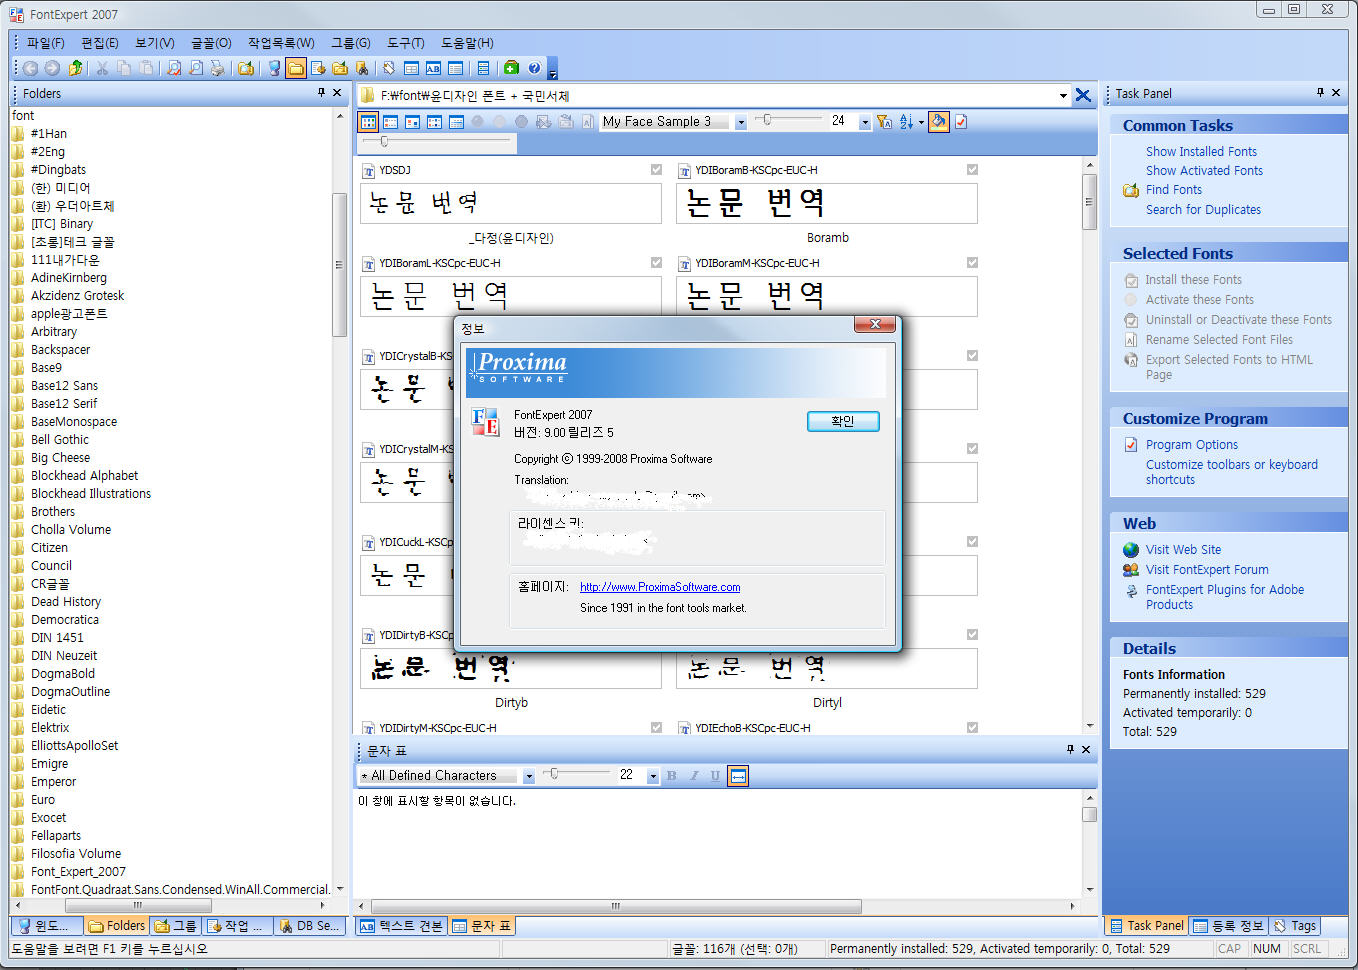Click Search for Duplicates link
Image resolution: width=1358 pixels, height=970 pixels.
pyautogui.click(x=1203, y=210)
